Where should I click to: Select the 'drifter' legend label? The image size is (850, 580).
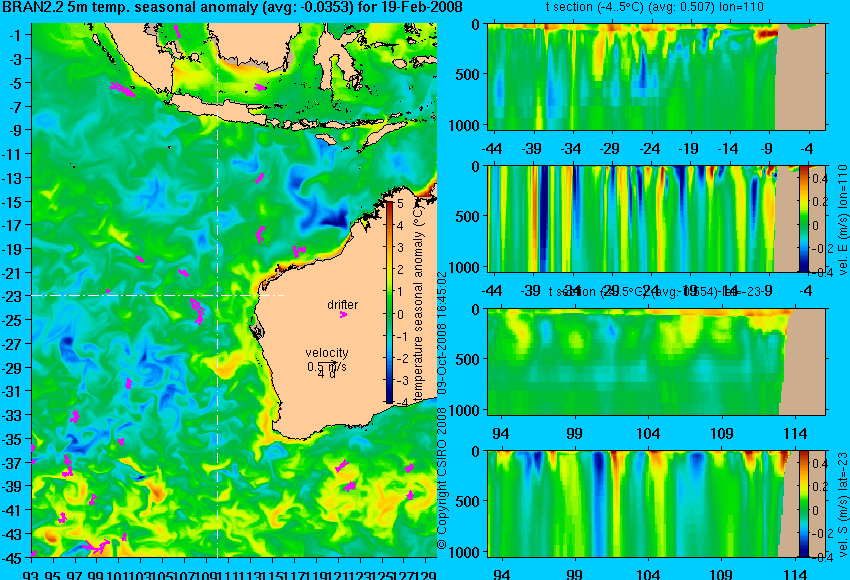pos(343,305)
